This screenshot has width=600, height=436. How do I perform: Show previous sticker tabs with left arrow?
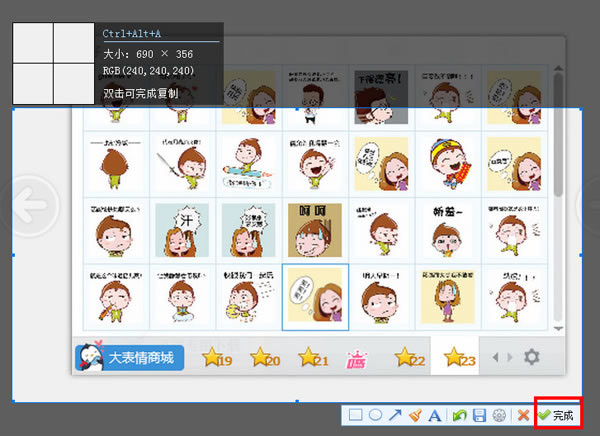(496, 357)
